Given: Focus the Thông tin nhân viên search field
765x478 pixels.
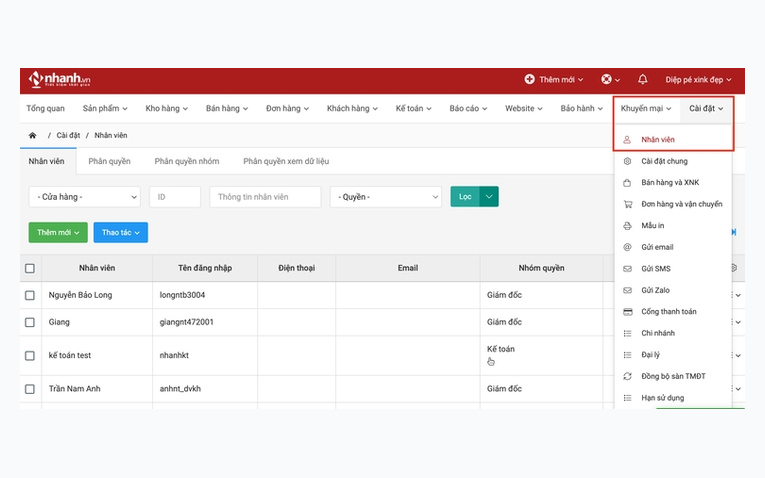Looking at the screenshot, I should [x=265, y=197].
